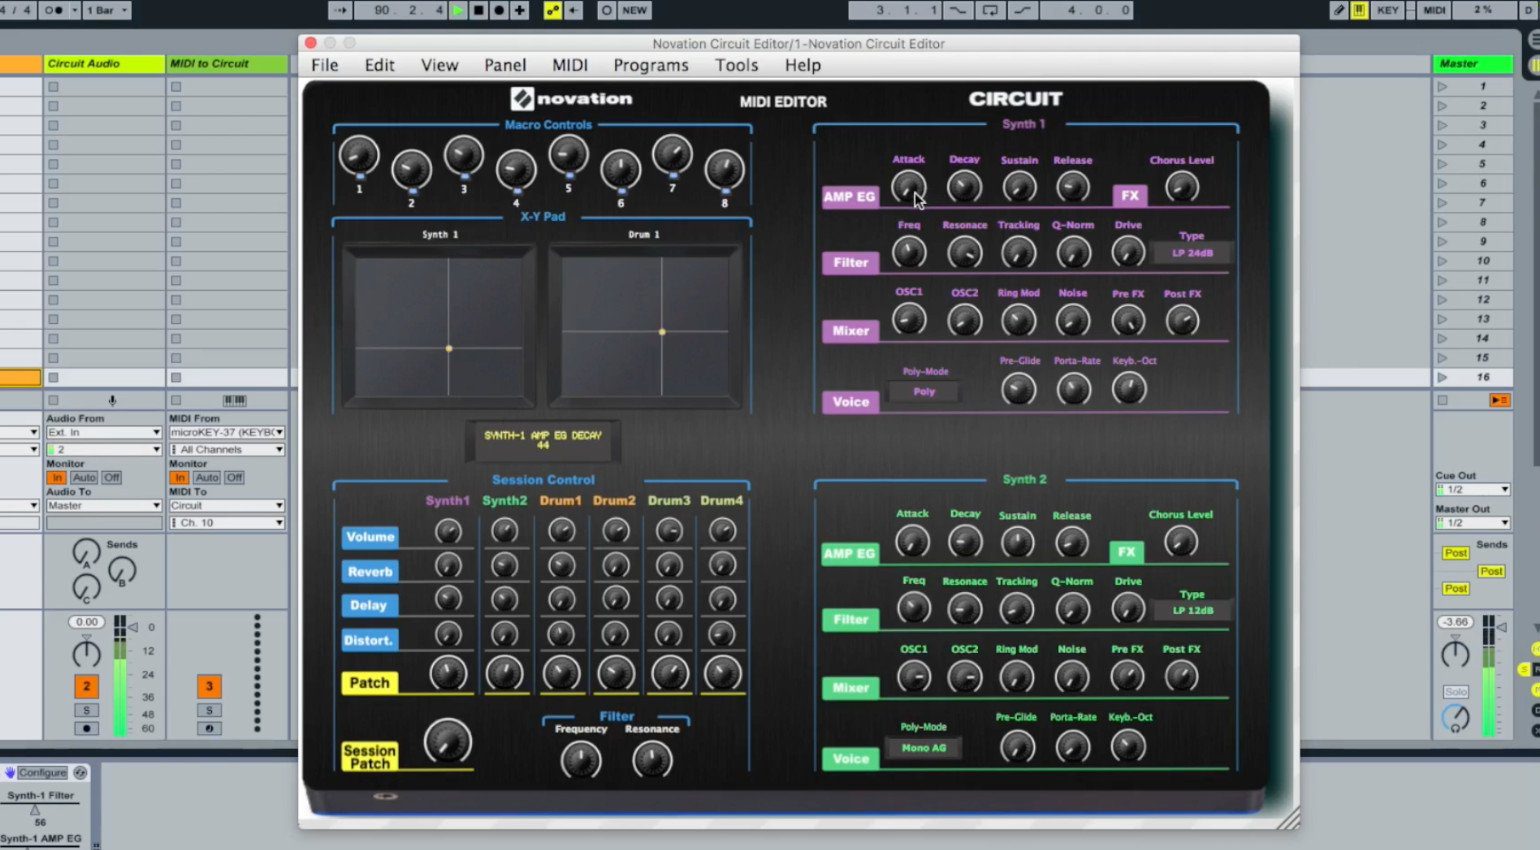
Task: Click the Synth 2 FX button
Action: click(x=1127, y=552)
